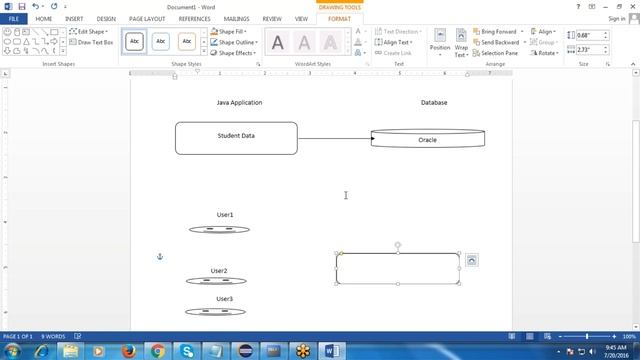Collapse the ribbon with the arrow
Image resolution: width=640 pixels, height=360 pixels.
pos(633,64)
